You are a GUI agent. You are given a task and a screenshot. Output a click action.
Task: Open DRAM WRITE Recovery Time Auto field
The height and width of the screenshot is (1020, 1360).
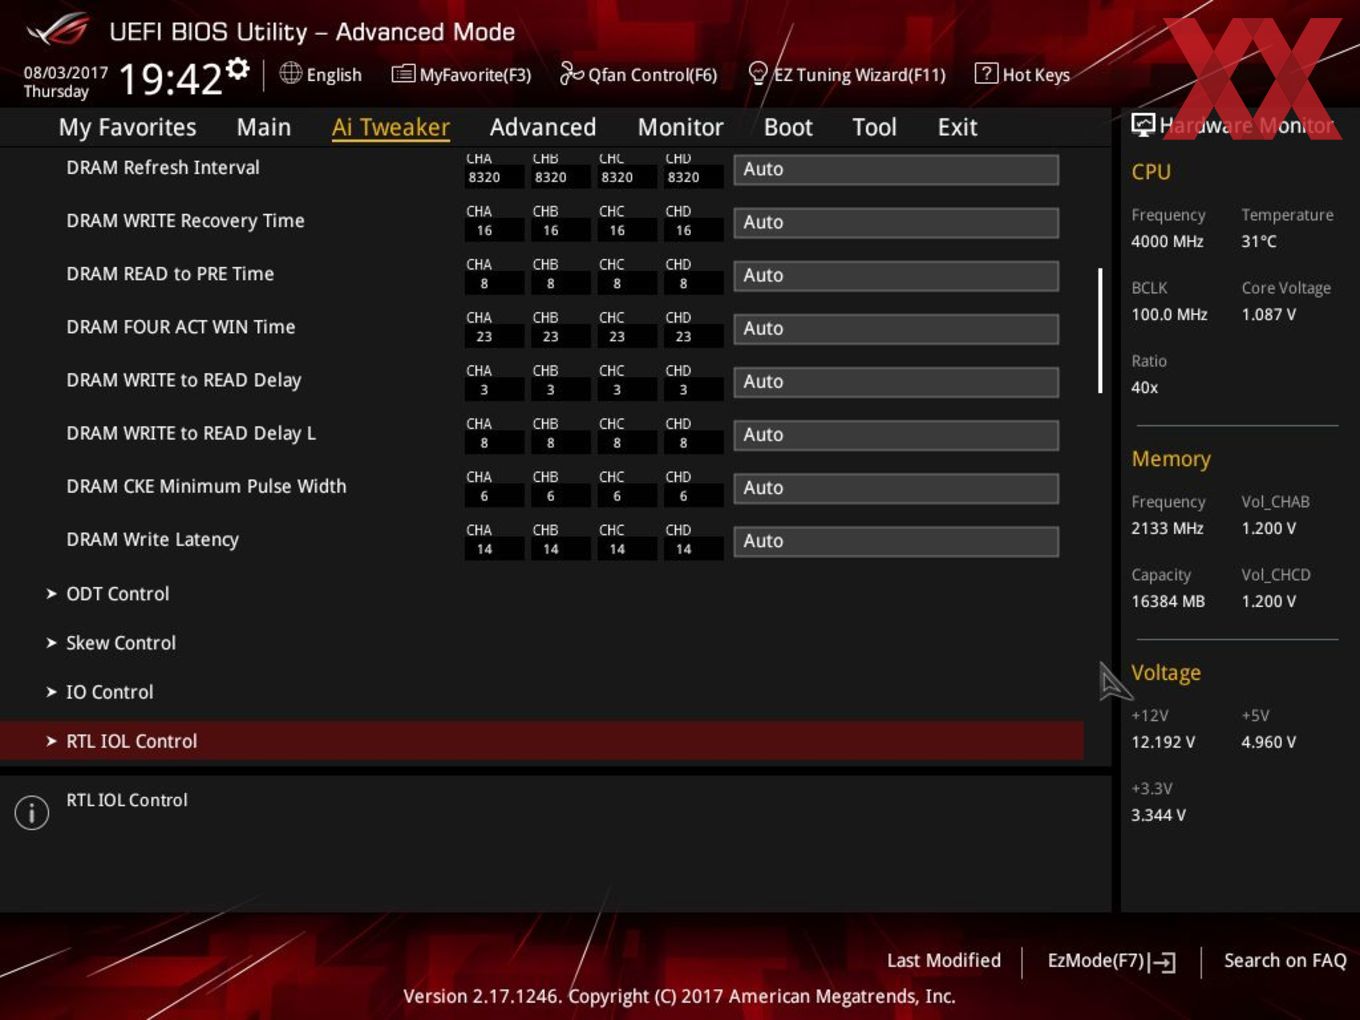[x=896, y=222]
